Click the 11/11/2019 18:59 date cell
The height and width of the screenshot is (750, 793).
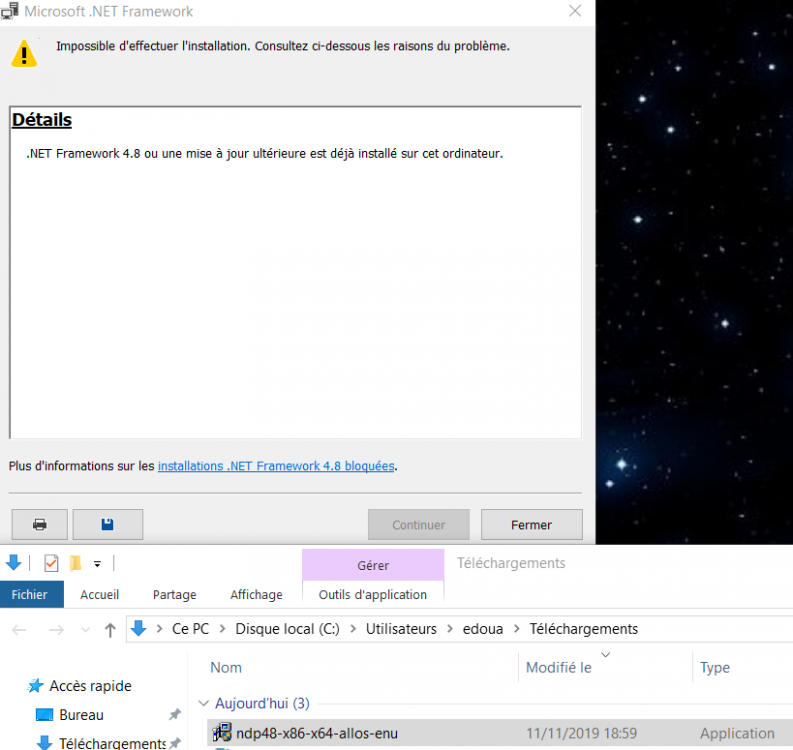click(582, 733)
